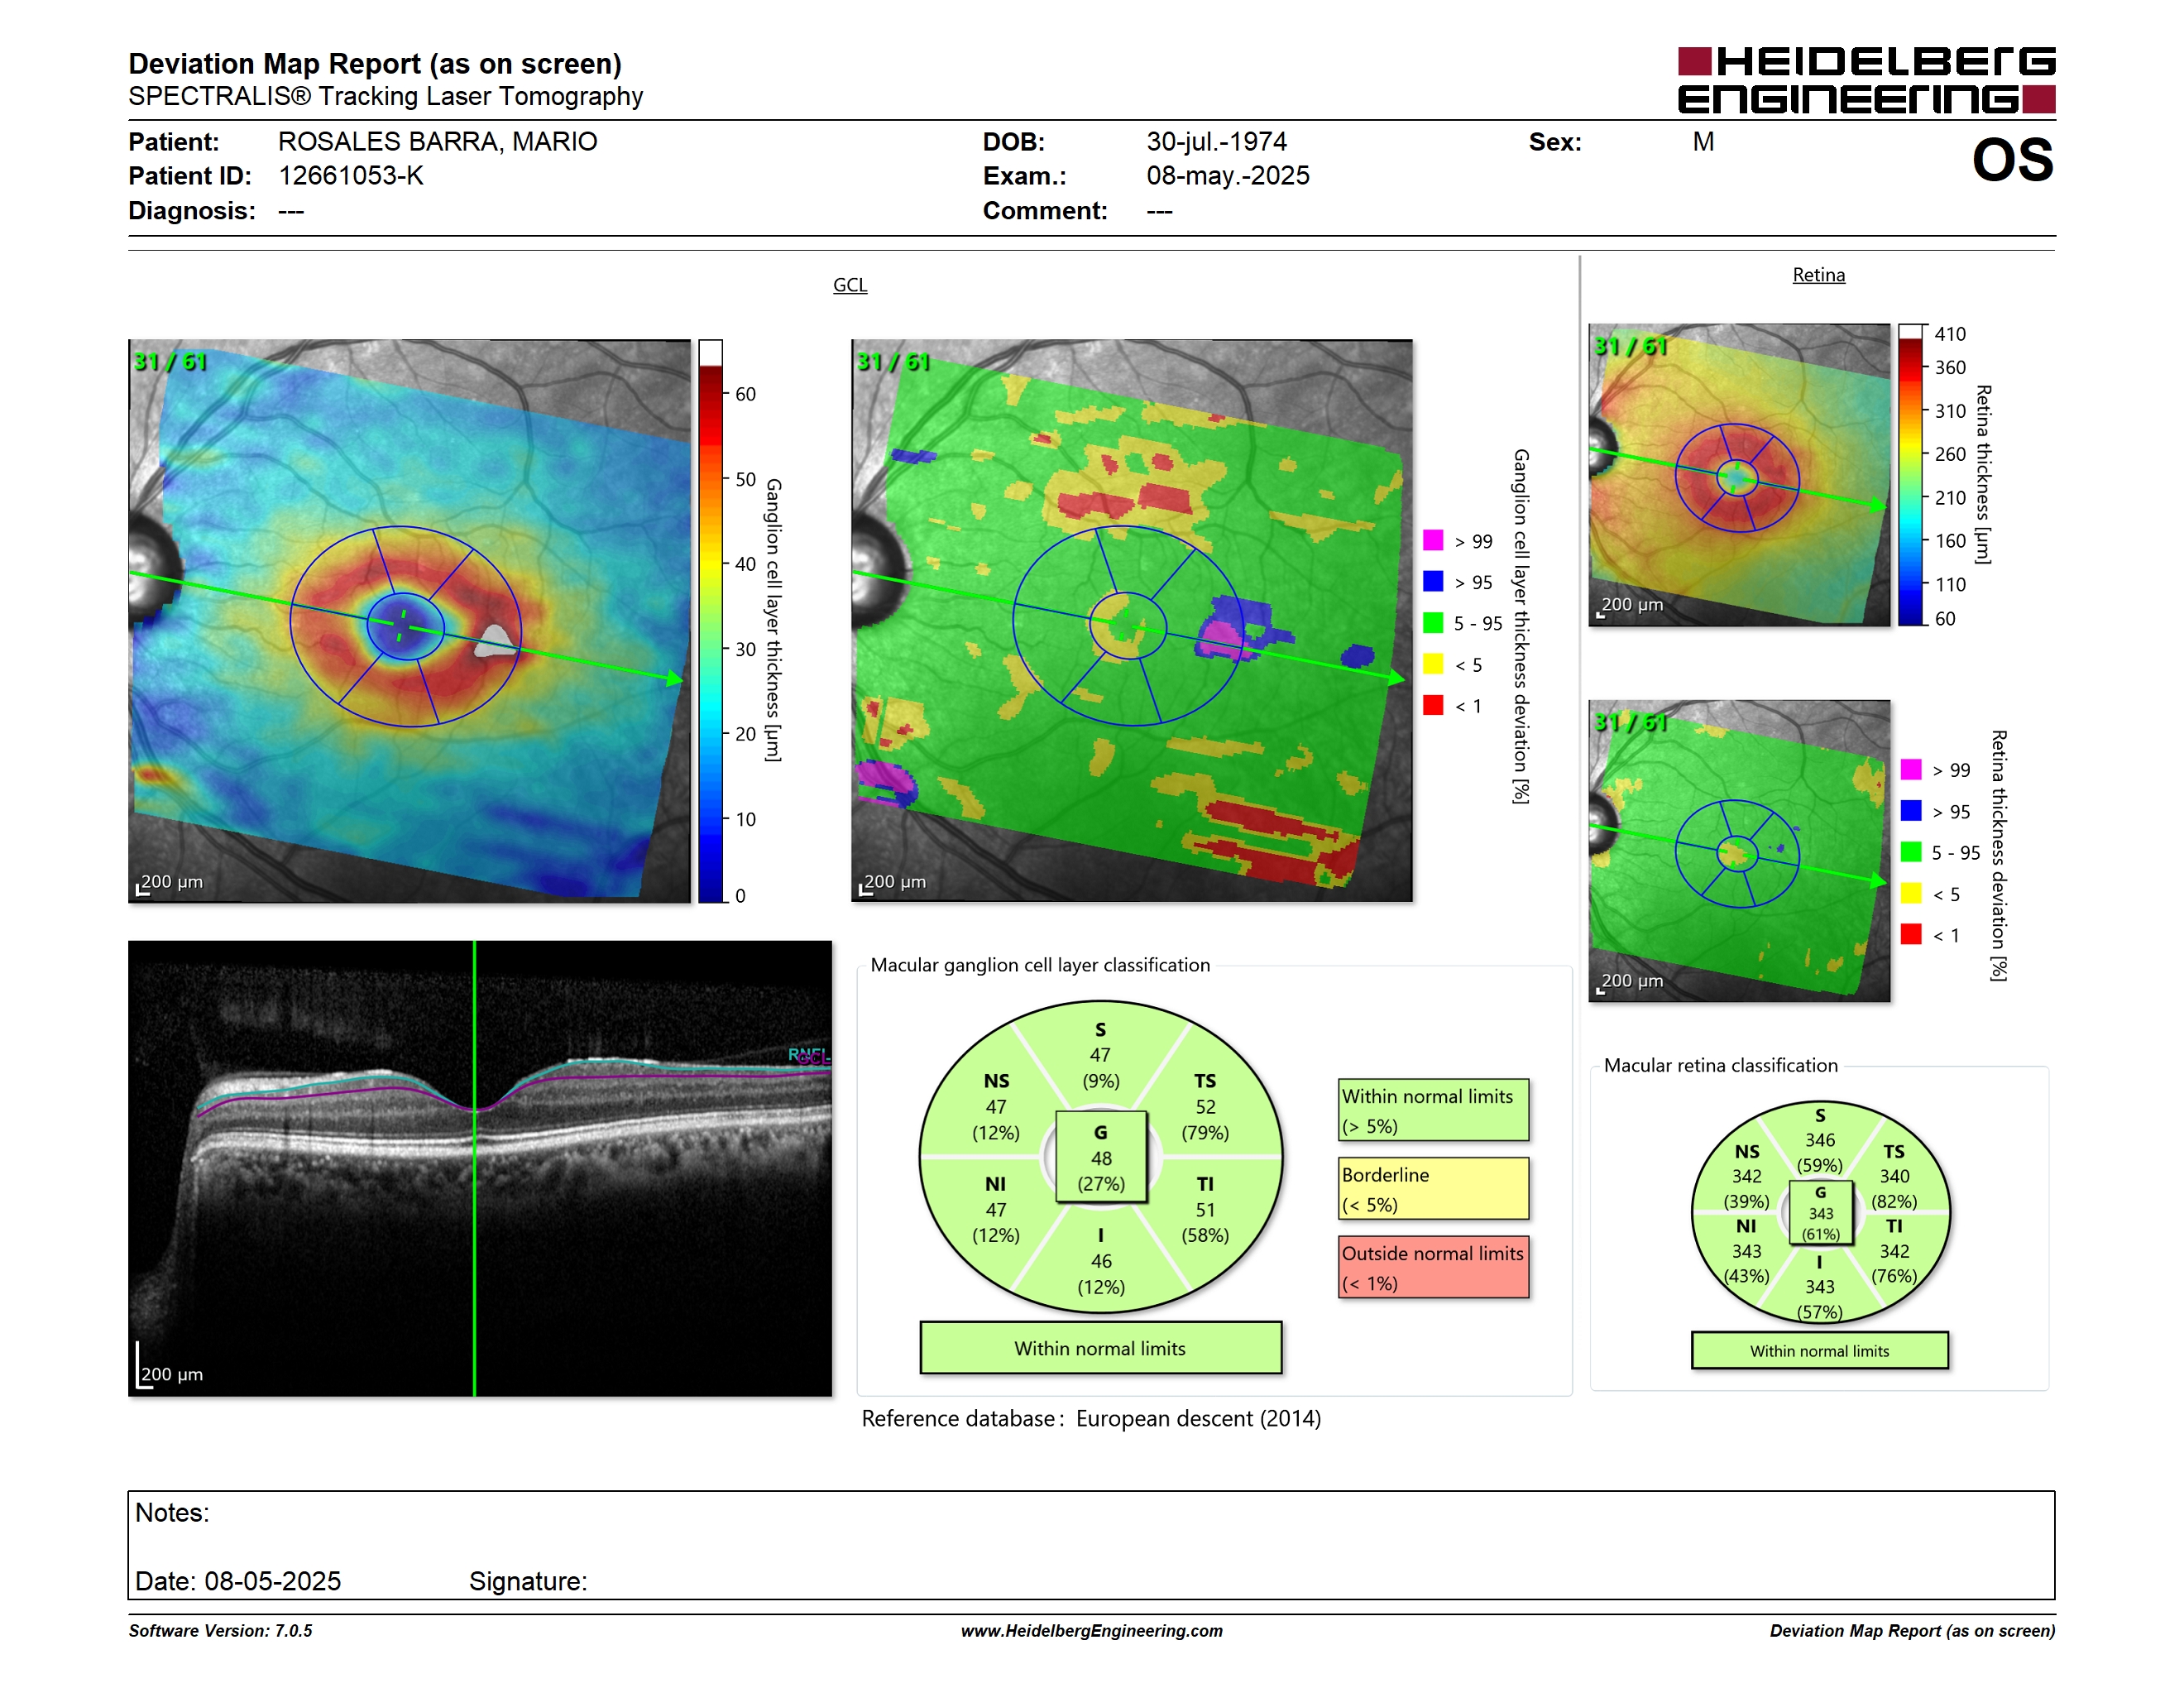Click the OCT B-scan cross-section image
Image resolution: width=2184 pixels, height=1688 pixels.
coord(480,1168)
